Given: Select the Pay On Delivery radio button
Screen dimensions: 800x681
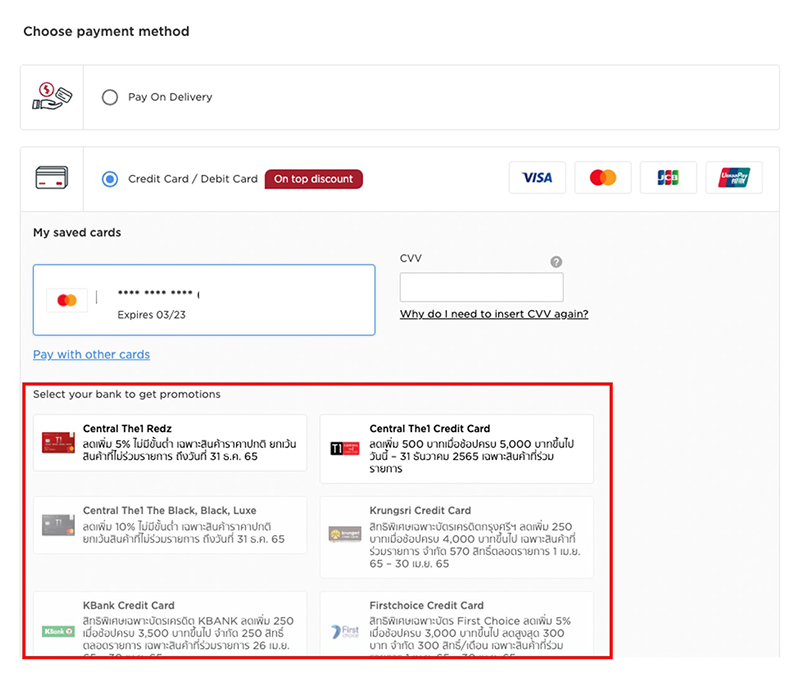Looking at the screenshot, I should [110, 97].
